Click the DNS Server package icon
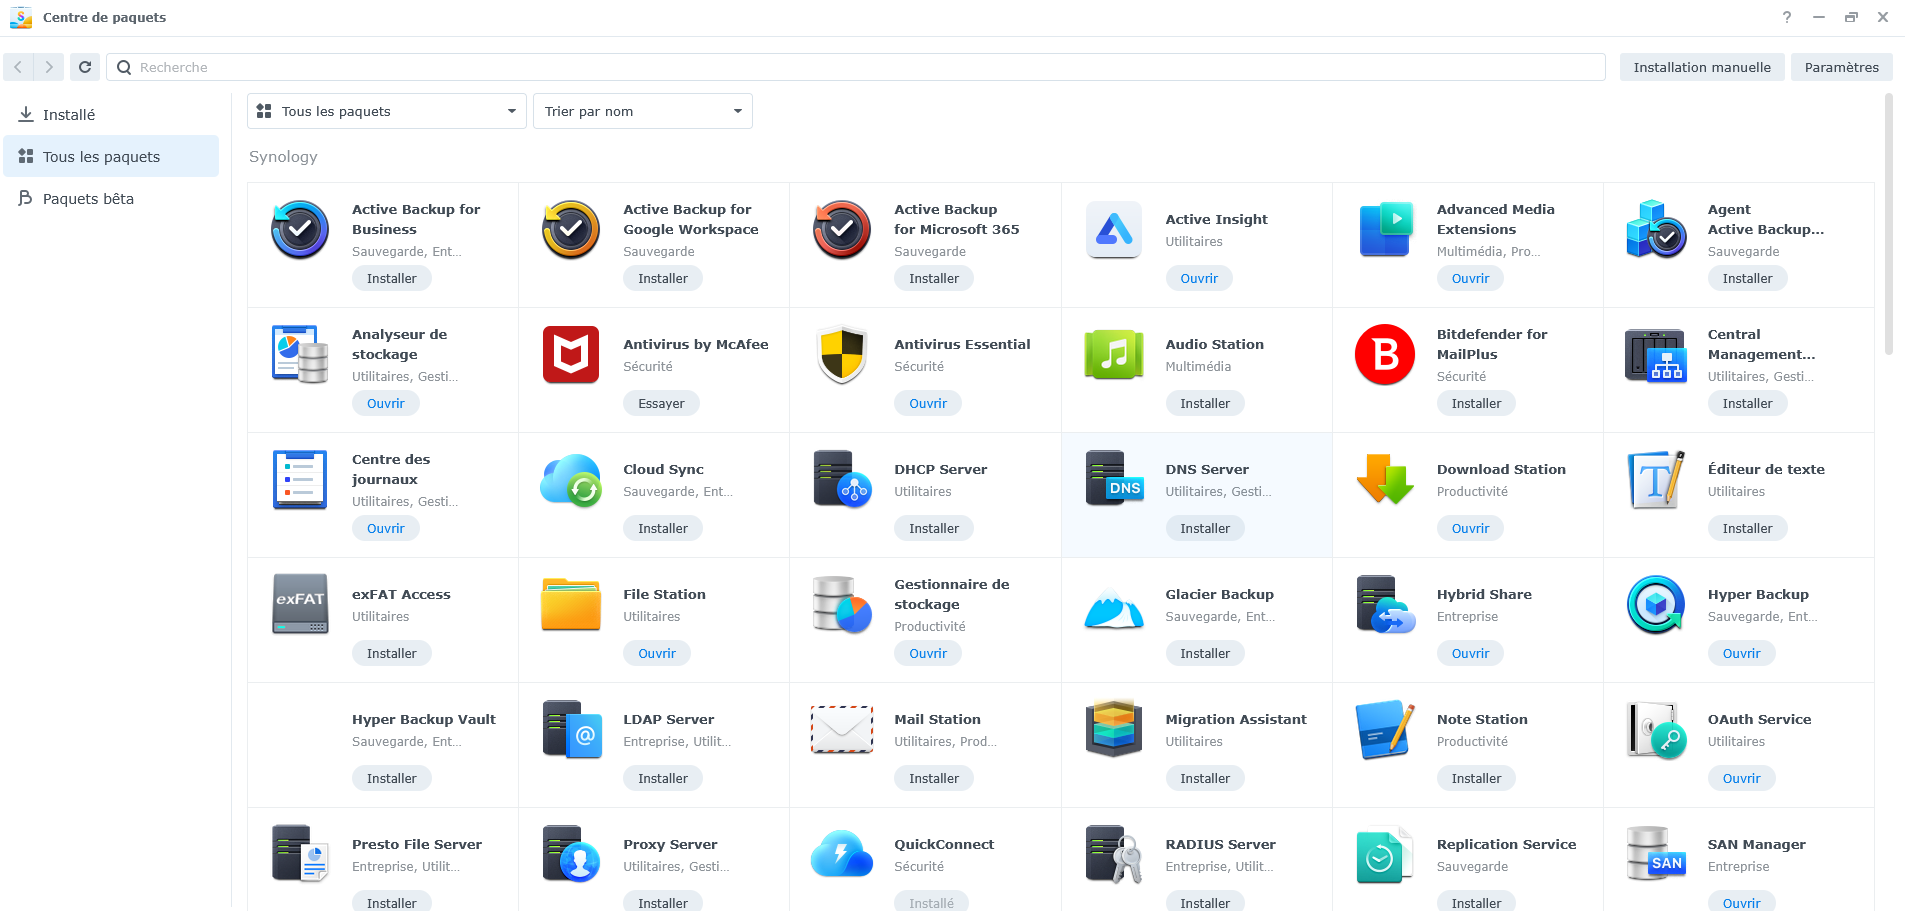Image resolution: width=1905 pixels, height=918 pixels. 1113,480
